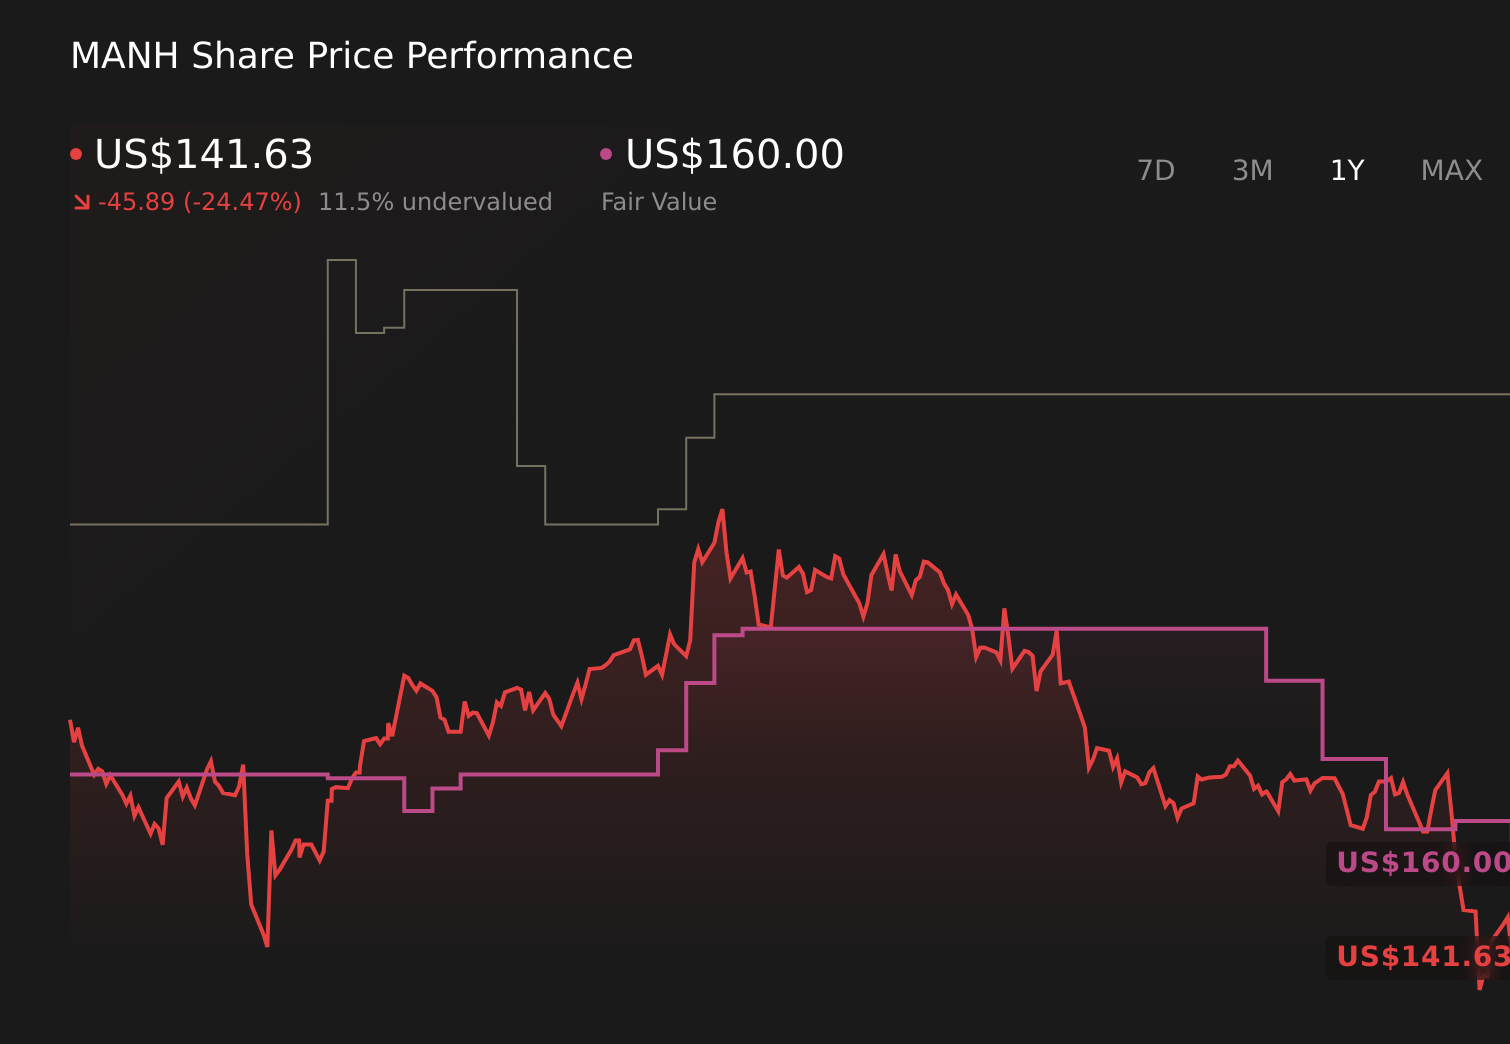The height and width of the screenshot is (1044, 1510).
Task: Click the 11.5% undervalued label
Action: [x=435, y=201]
